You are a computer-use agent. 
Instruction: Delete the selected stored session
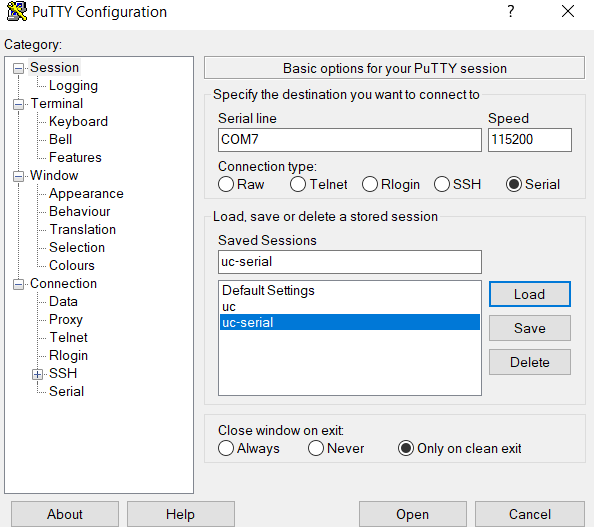pyautogui.click(x=530, y=362)
